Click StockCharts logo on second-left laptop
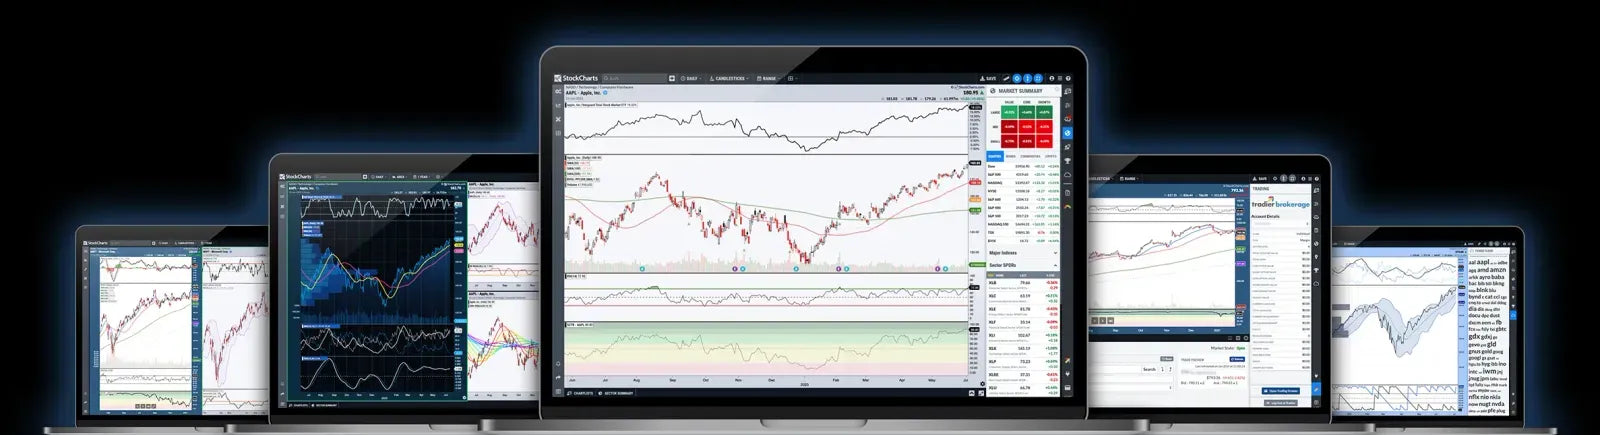 (x=295, y=177)
